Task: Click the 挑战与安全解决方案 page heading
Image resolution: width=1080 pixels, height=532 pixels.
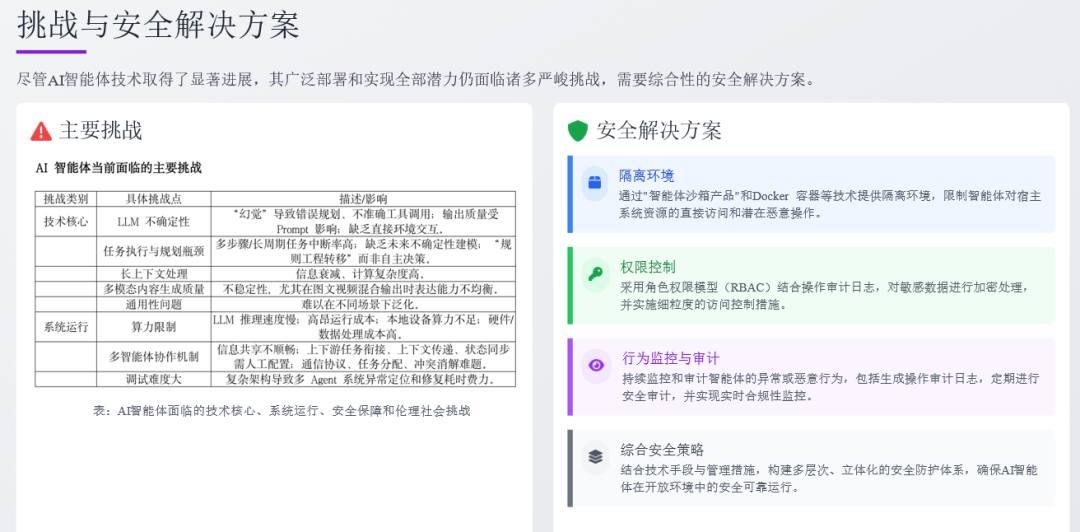Action: (x=158, y=25)
